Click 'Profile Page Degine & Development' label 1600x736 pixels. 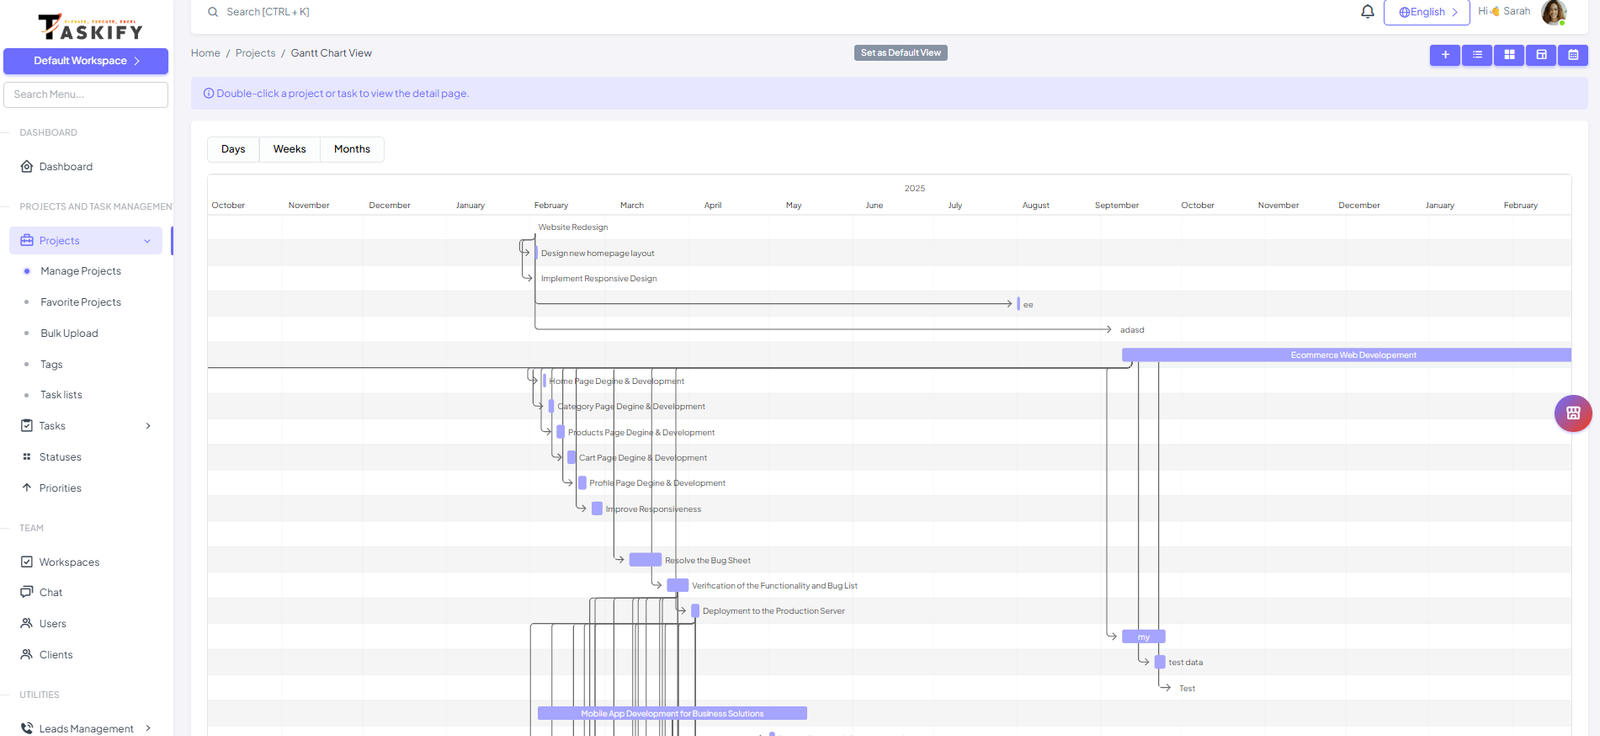coord(657,483)
